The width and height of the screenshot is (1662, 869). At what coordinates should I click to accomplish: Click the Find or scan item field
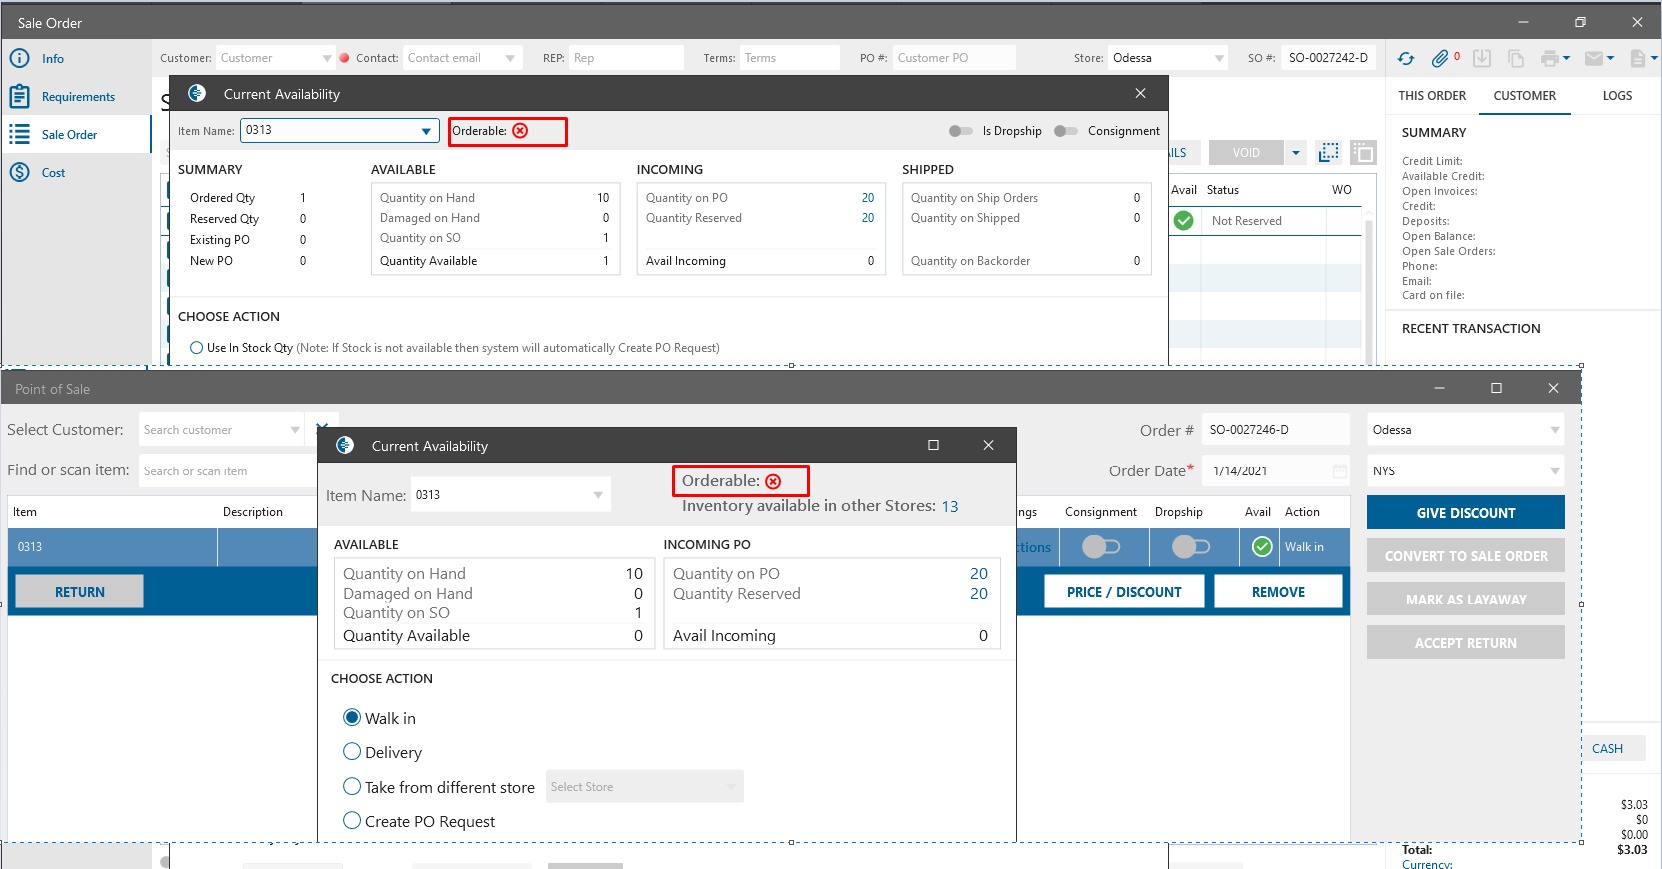tap(227, 471)
